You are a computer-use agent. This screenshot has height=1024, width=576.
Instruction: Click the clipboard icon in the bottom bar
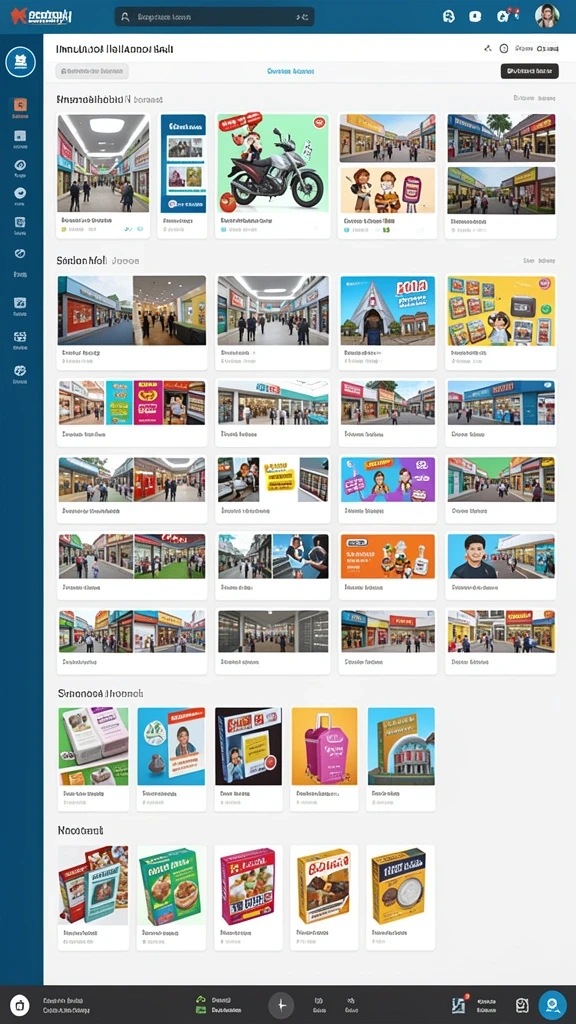pyautogui.click(x=521, y=1004)
